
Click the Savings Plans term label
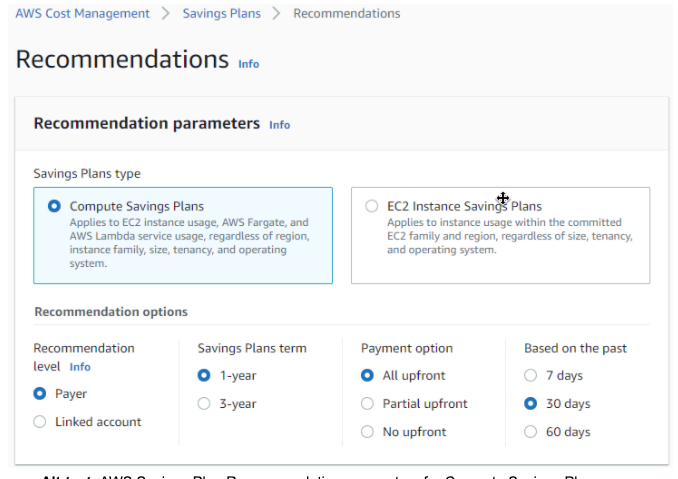click(252, 348)
